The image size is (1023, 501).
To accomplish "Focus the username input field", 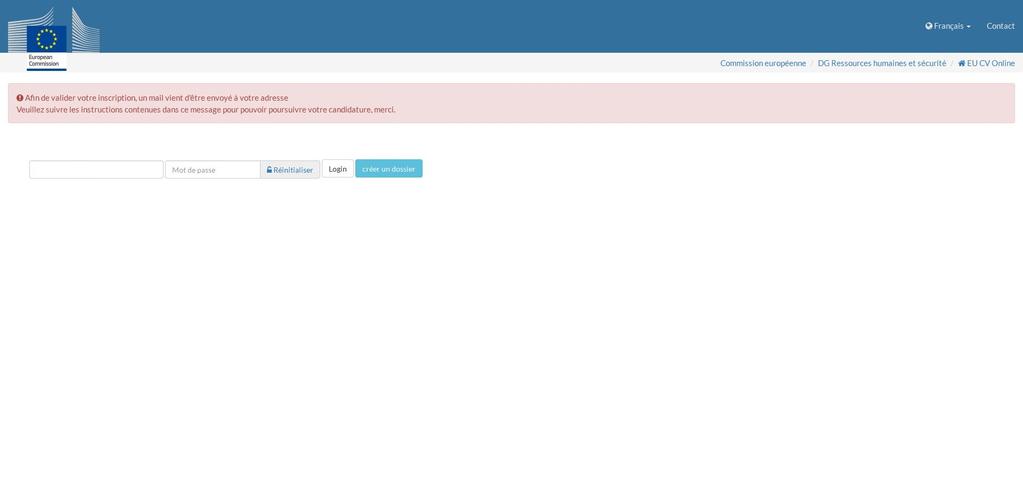I will [x=96, y=170].
